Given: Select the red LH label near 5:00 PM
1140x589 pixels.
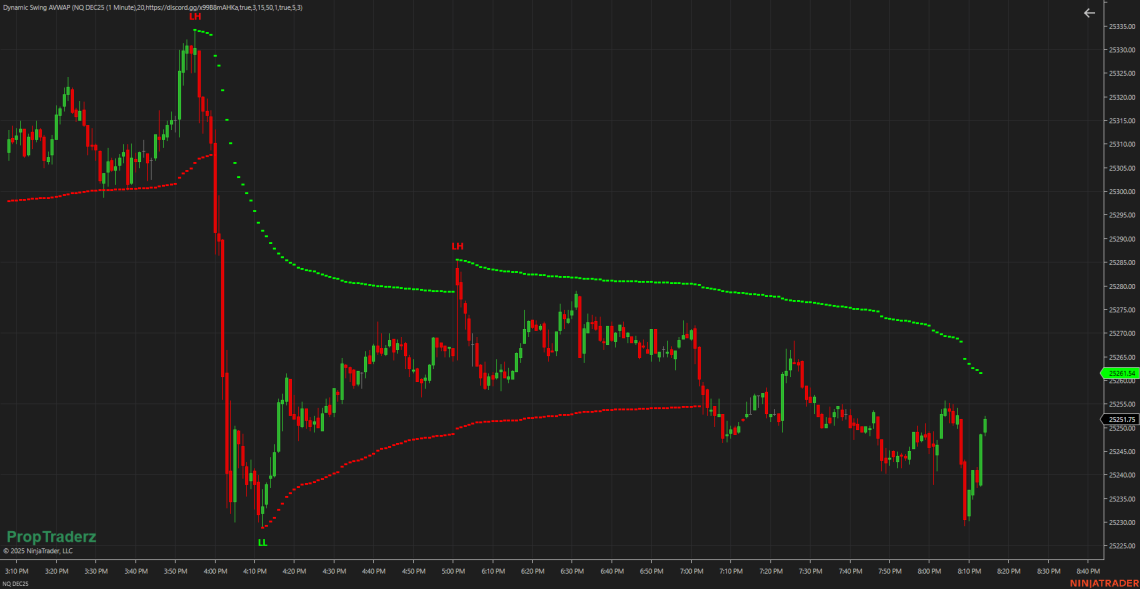Looking at the screenshot, I should (457, 246).
